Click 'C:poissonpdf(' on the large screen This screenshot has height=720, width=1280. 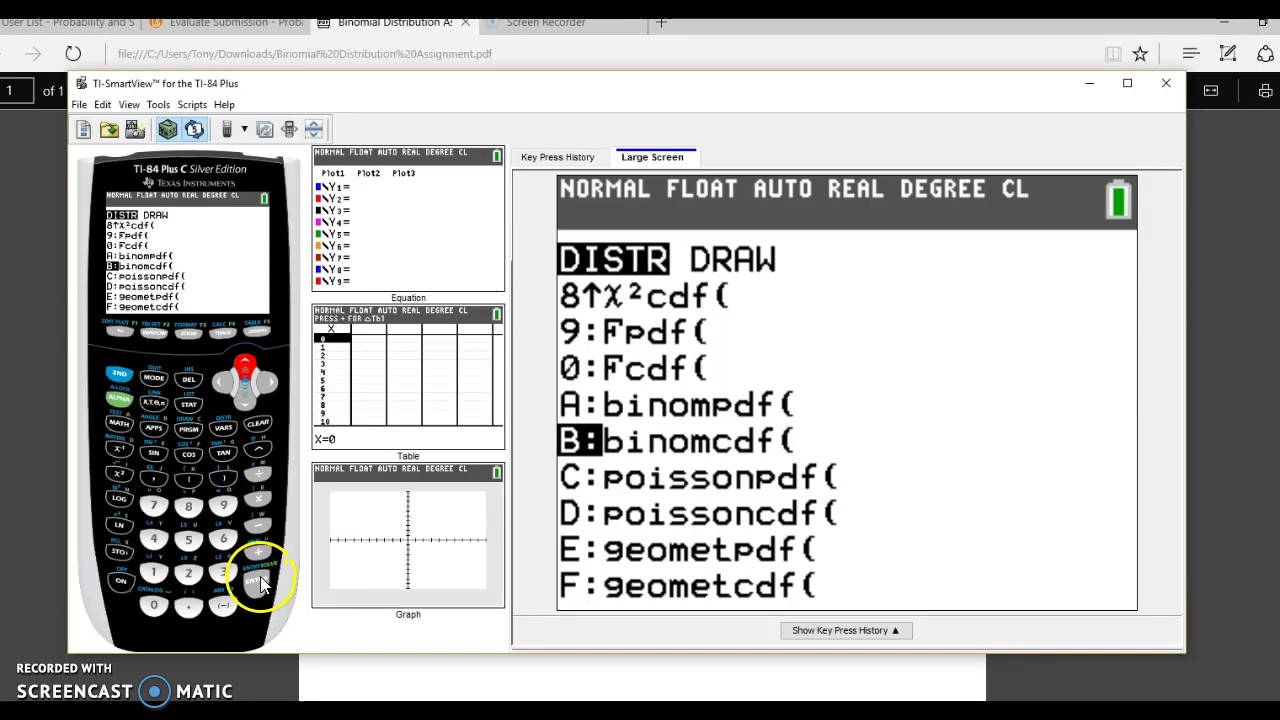pyautogui.click(x=698, y=477)
